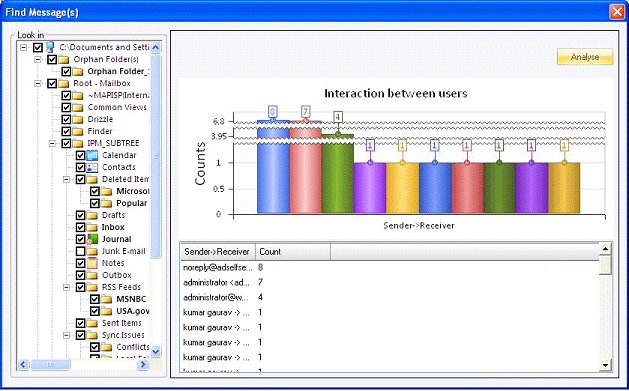Collapse the RSS Feeds tree node
Screen dimensions: 629x391
(x=67, y=287)
